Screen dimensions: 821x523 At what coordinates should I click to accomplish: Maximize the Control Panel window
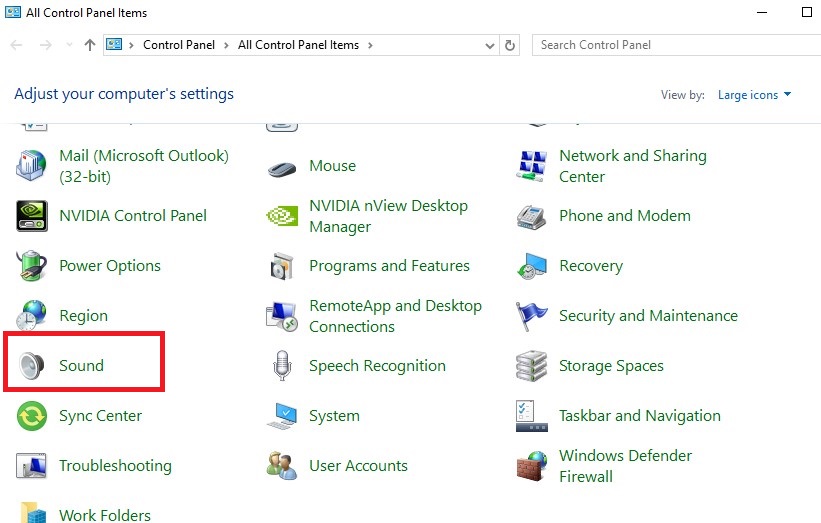(x=807, y=12)
